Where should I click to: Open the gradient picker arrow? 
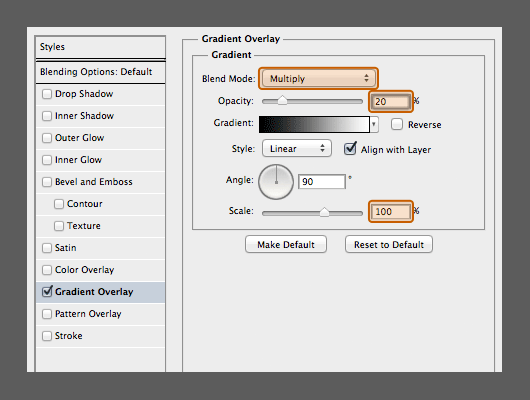point(374,124)
